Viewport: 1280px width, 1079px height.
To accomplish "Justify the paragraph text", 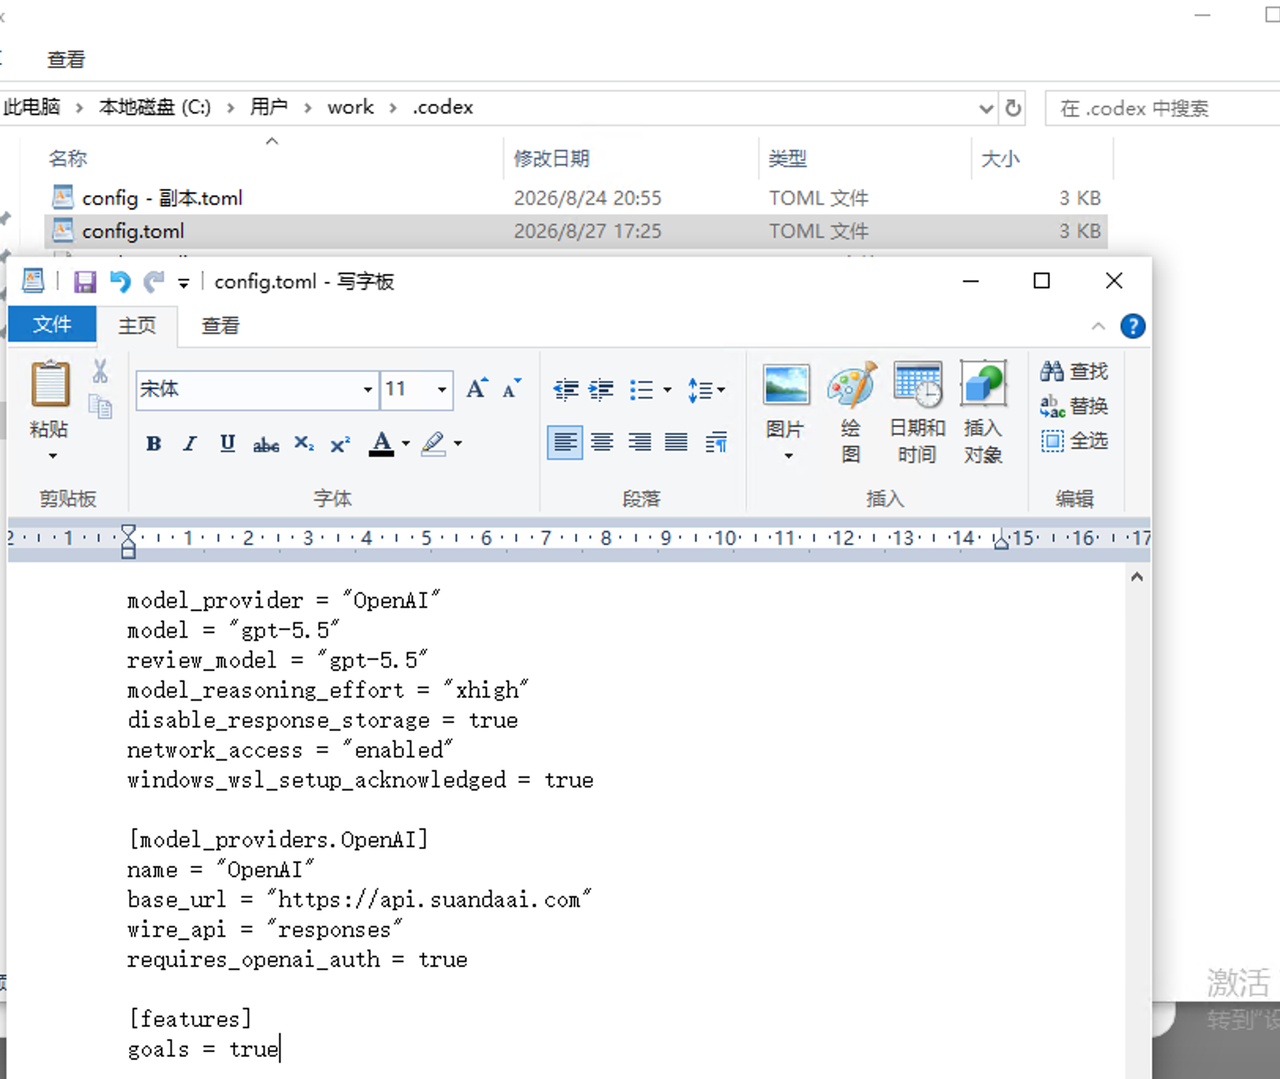I will pyautogui.click(x=677, y=442).
